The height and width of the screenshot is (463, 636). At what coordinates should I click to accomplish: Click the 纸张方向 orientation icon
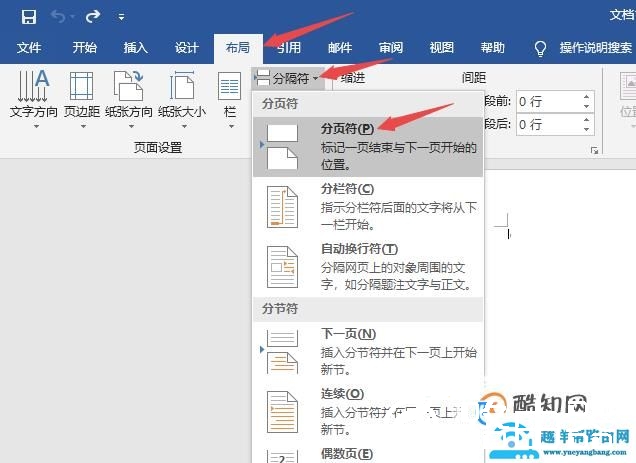coord(128,85)
